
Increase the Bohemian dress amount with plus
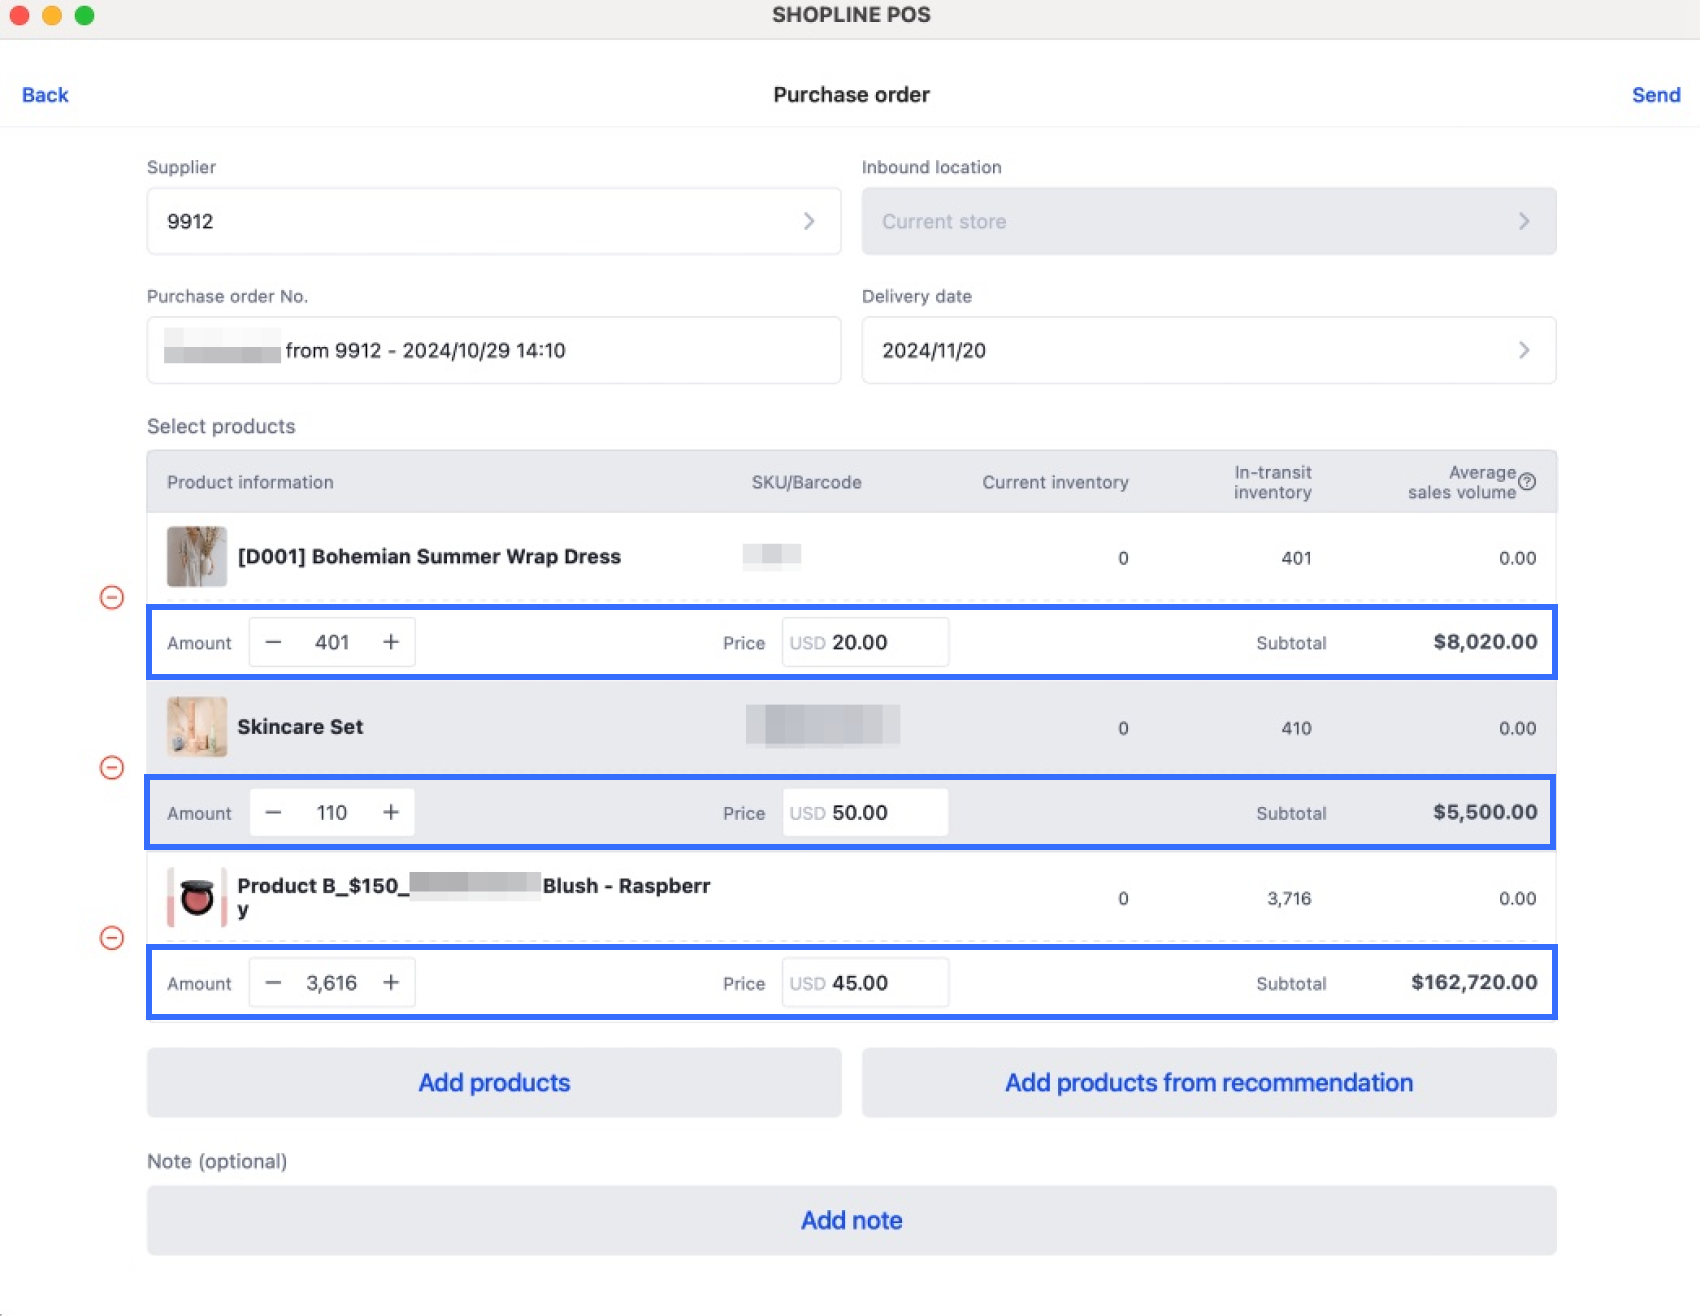click(391, 642)
